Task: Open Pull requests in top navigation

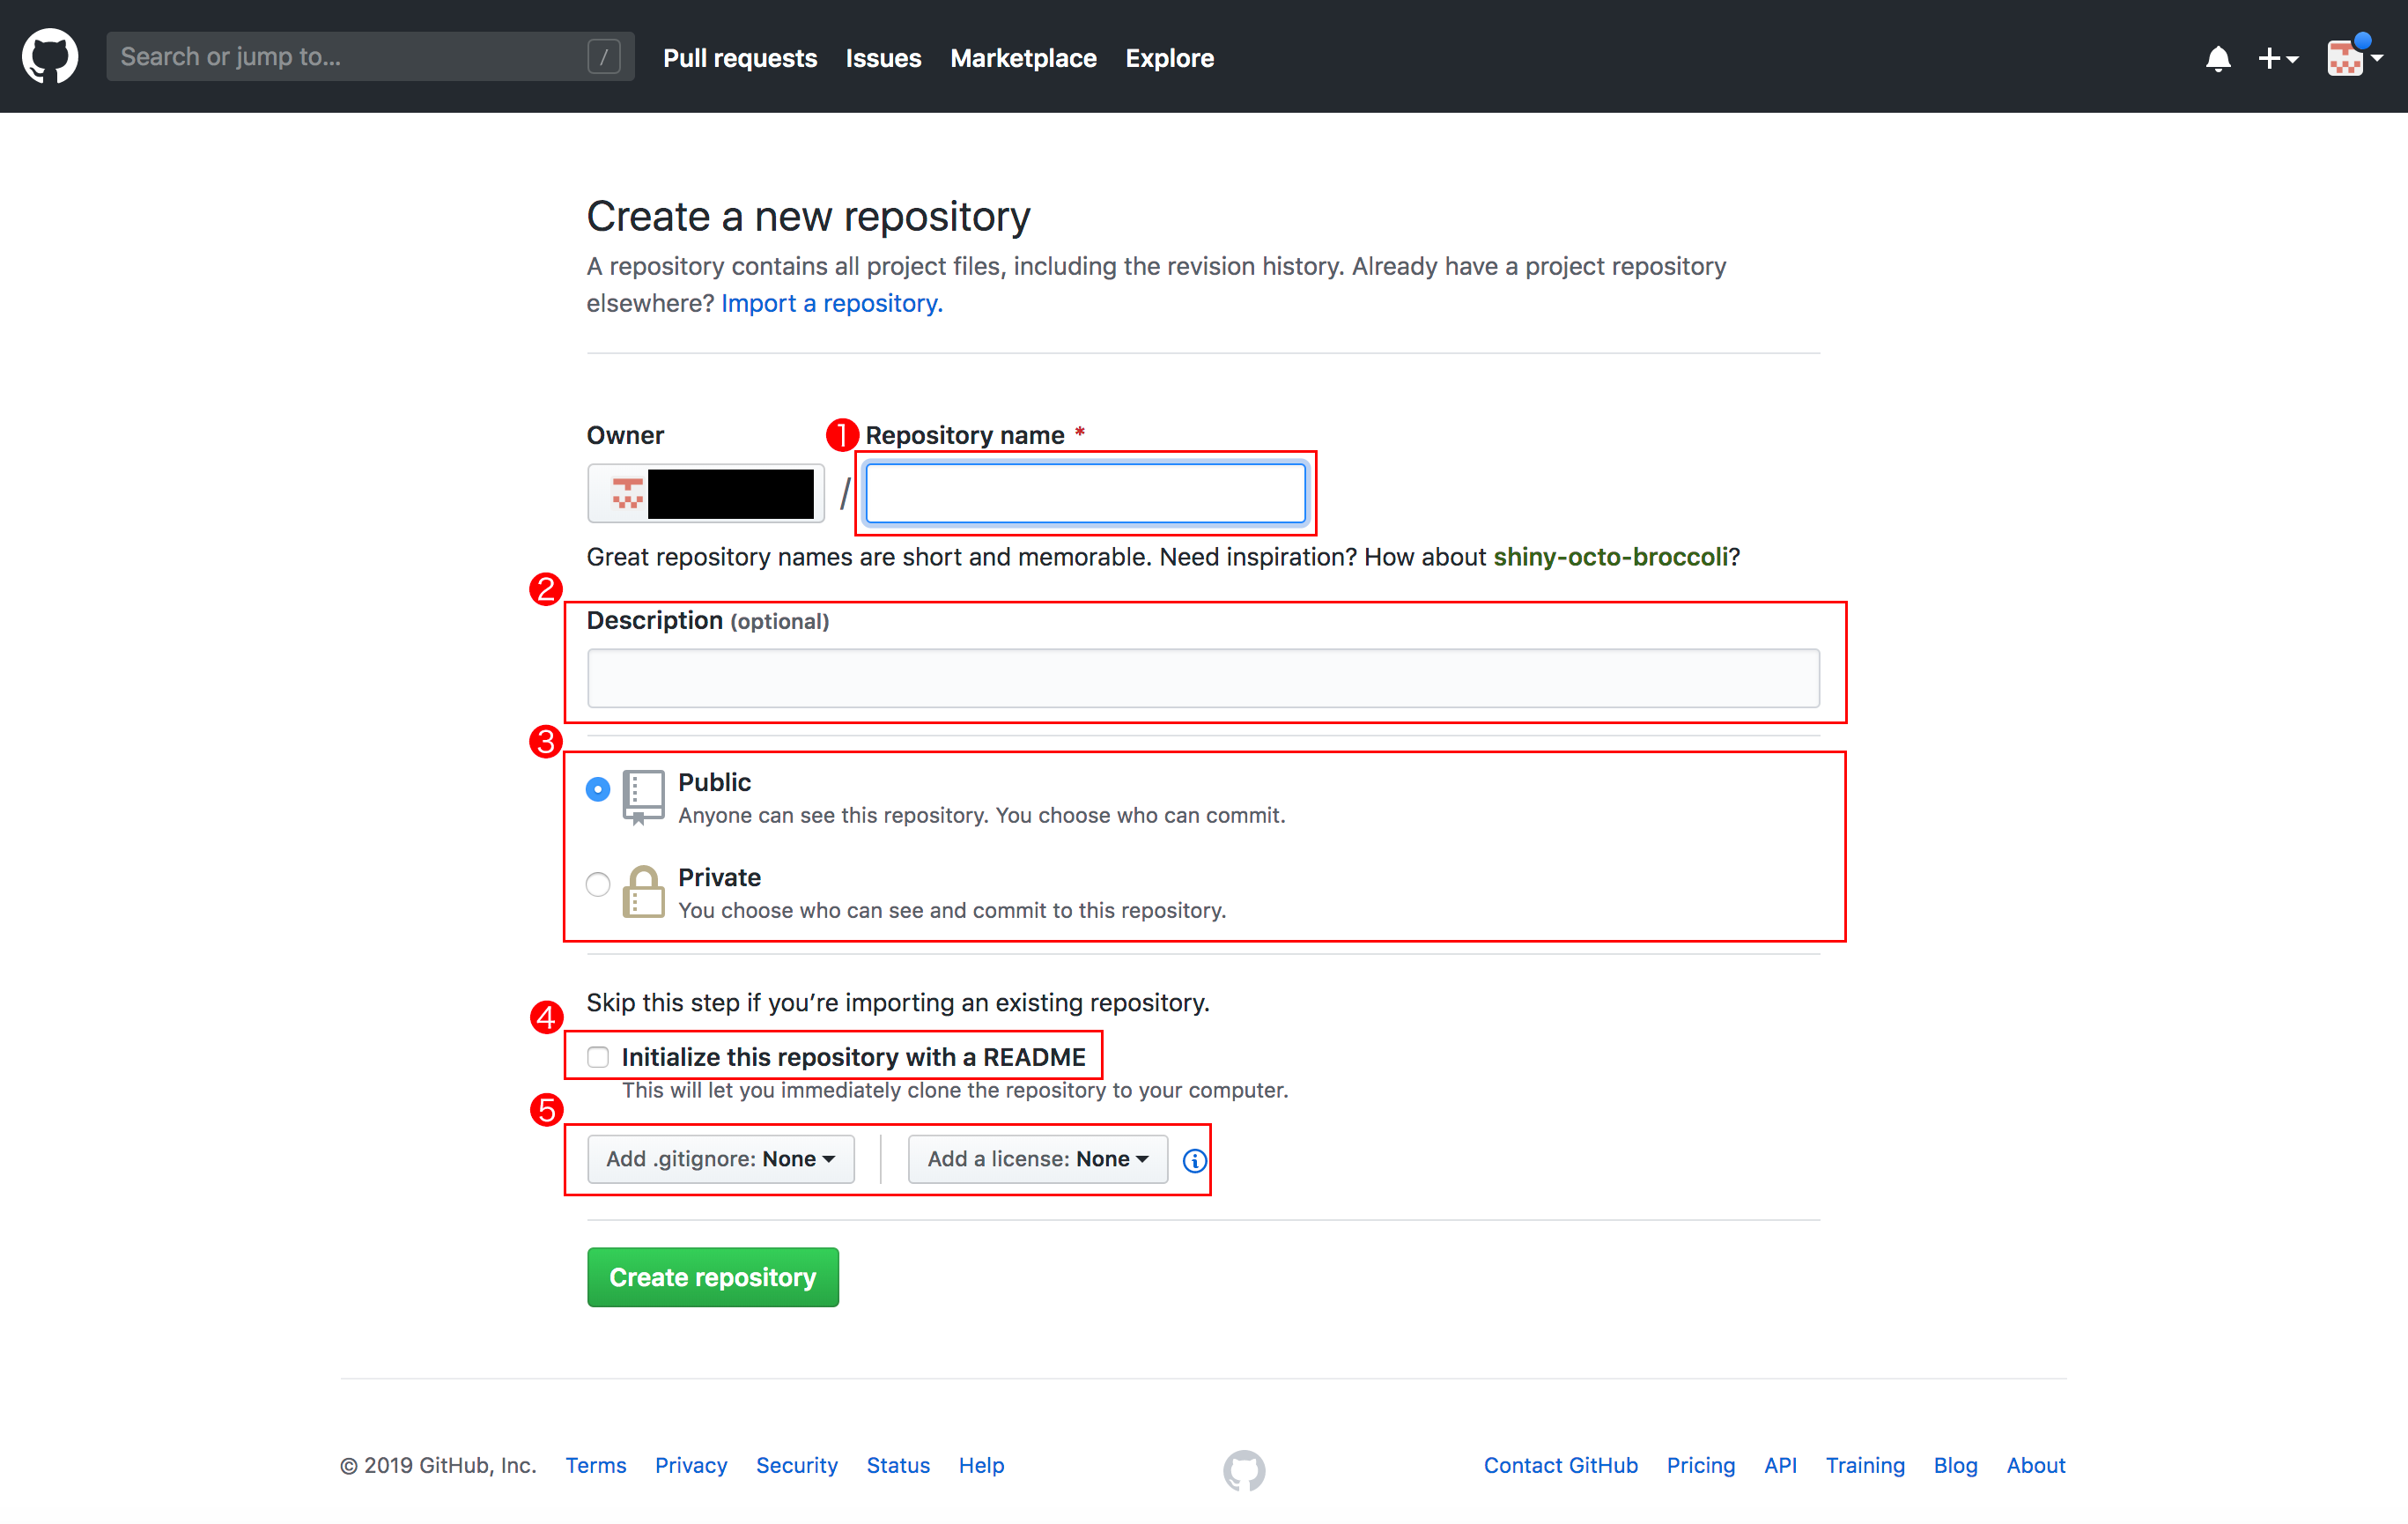Action: coord(739,58)
